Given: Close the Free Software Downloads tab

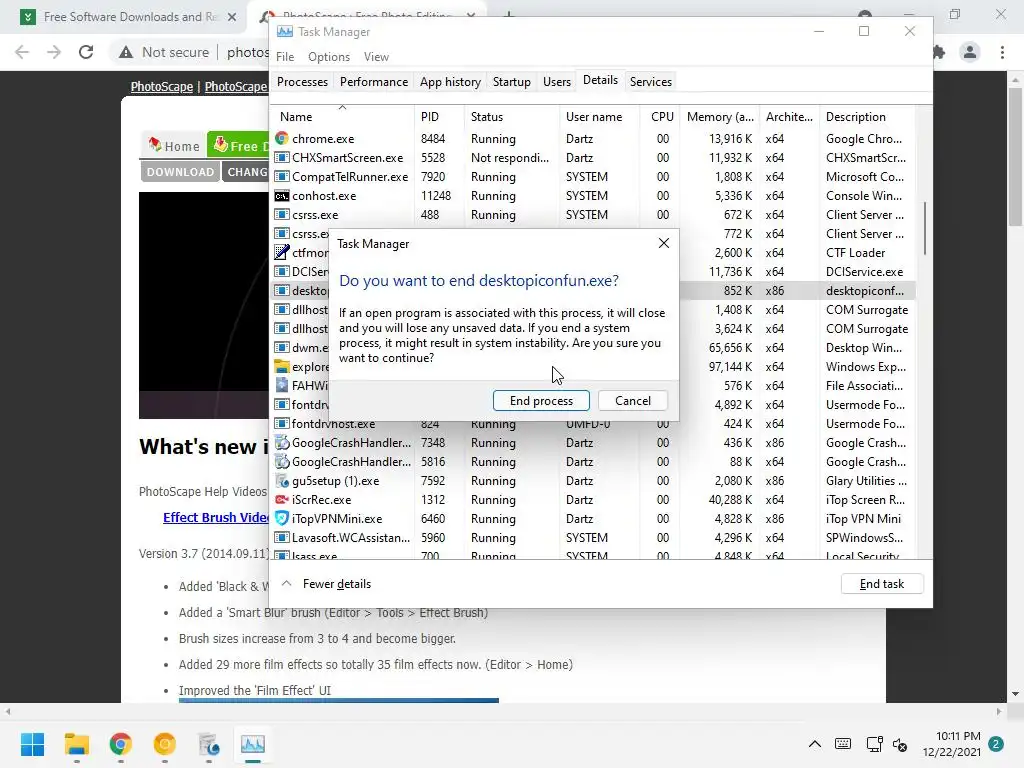Looking at the screenshot, I should [x=232, y=17].
